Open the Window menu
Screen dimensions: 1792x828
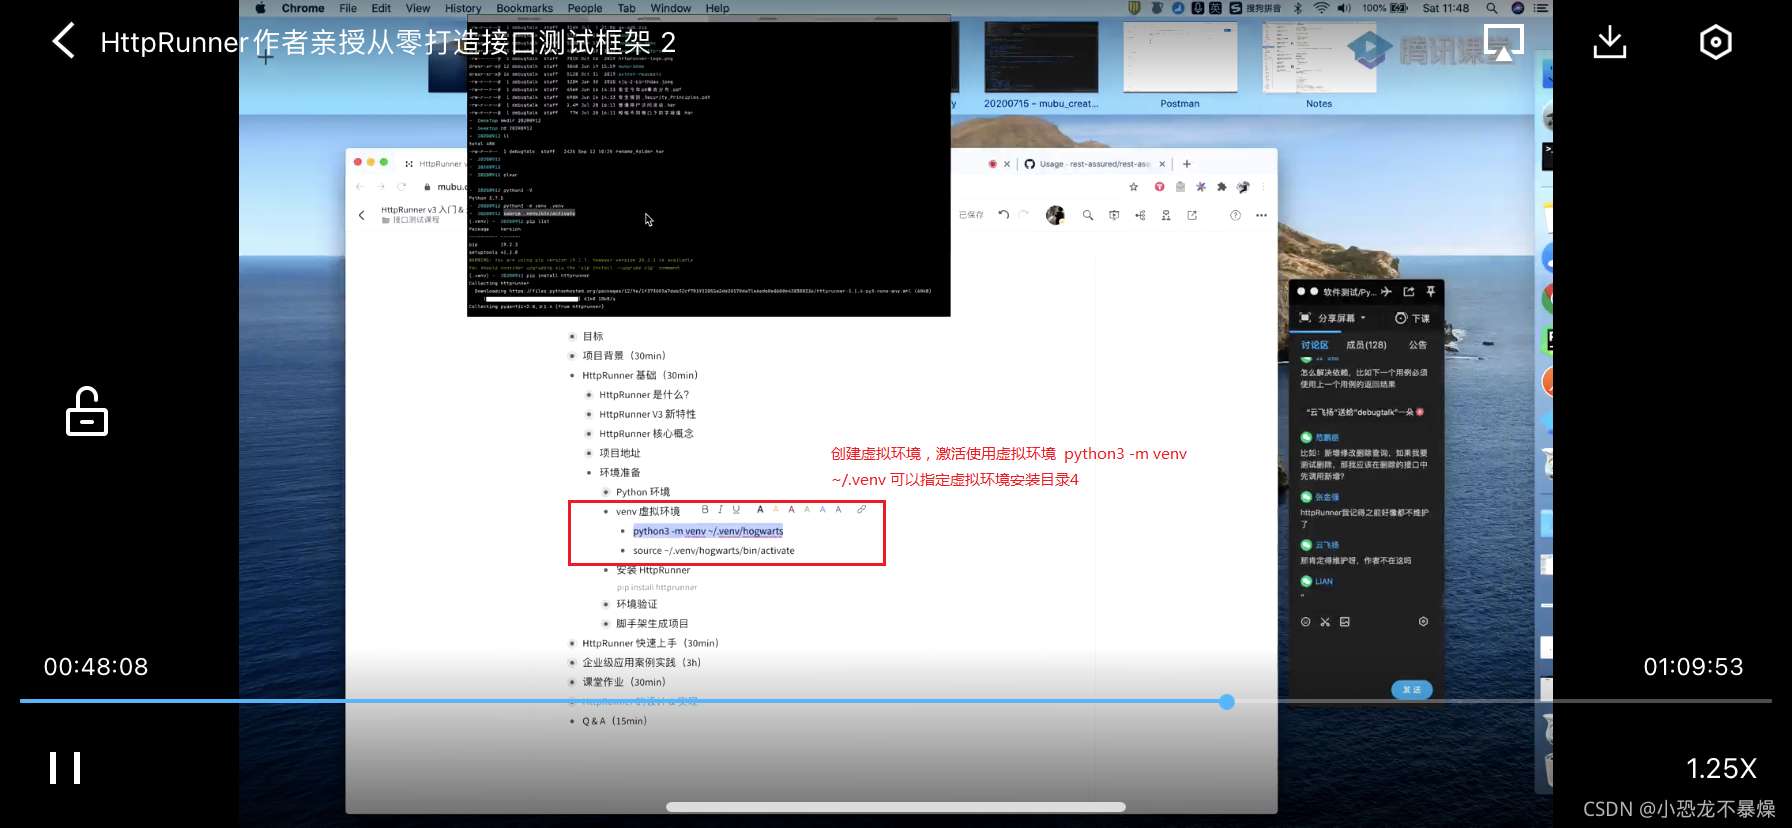tap(670, 8)
